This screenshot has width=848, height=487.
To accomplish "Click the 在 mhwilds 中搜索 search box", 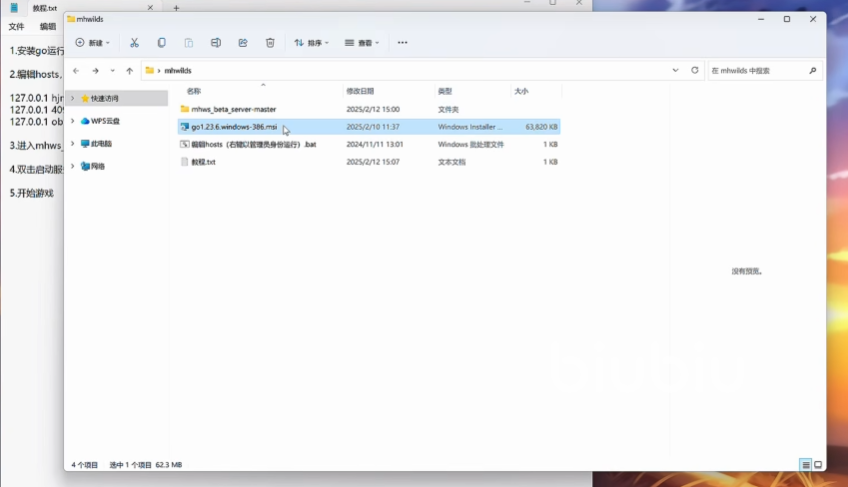I will (x=758, y=71).
